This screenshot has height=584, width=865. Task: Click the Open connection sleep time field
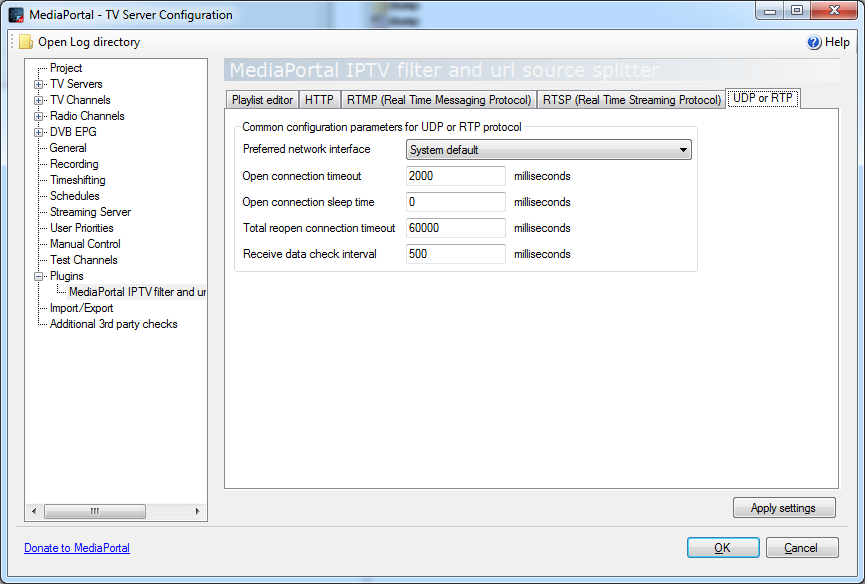[456, 202]
